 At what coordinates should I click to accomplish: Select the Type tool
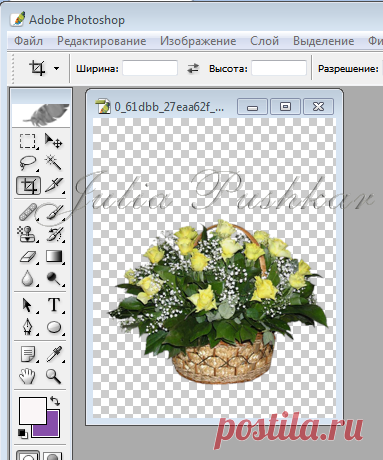click(54, 305)
